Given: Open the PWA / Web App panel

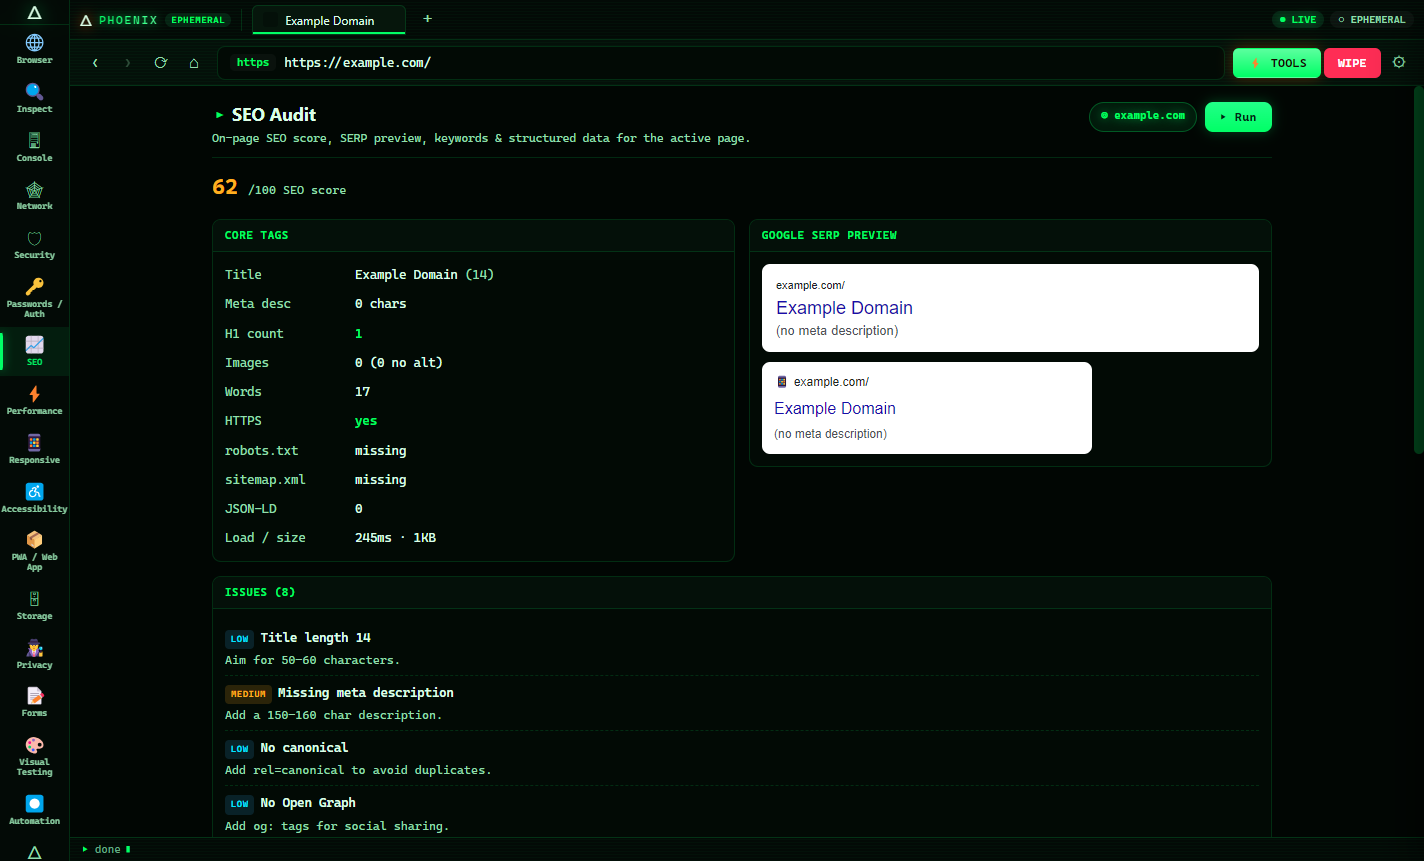Looking at the screenshot, I should tap(34, 551).
